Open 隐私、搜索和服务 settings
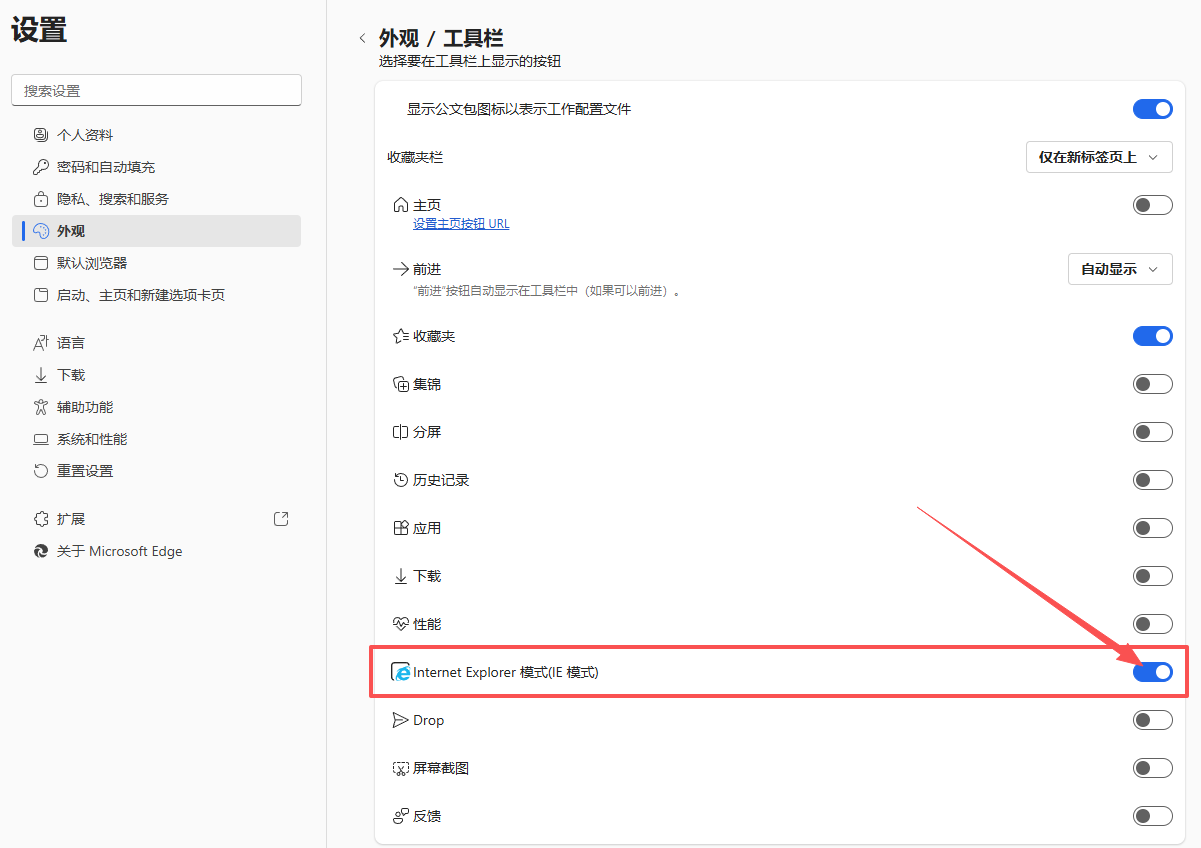Screen dimensions: 1201x848 156,199
